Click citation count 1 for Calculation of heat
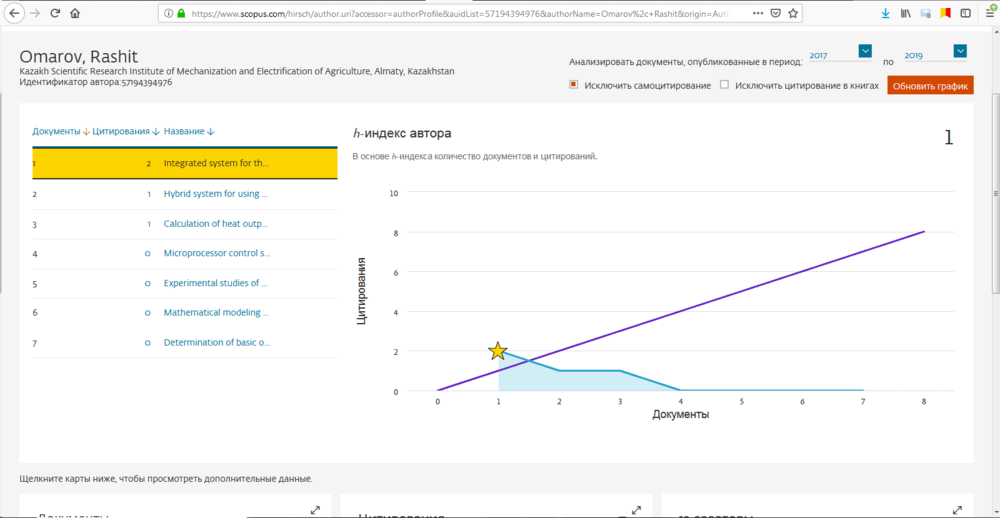Image resolution: width=1000 pixels, height=518 pixels. coord(149,224)
